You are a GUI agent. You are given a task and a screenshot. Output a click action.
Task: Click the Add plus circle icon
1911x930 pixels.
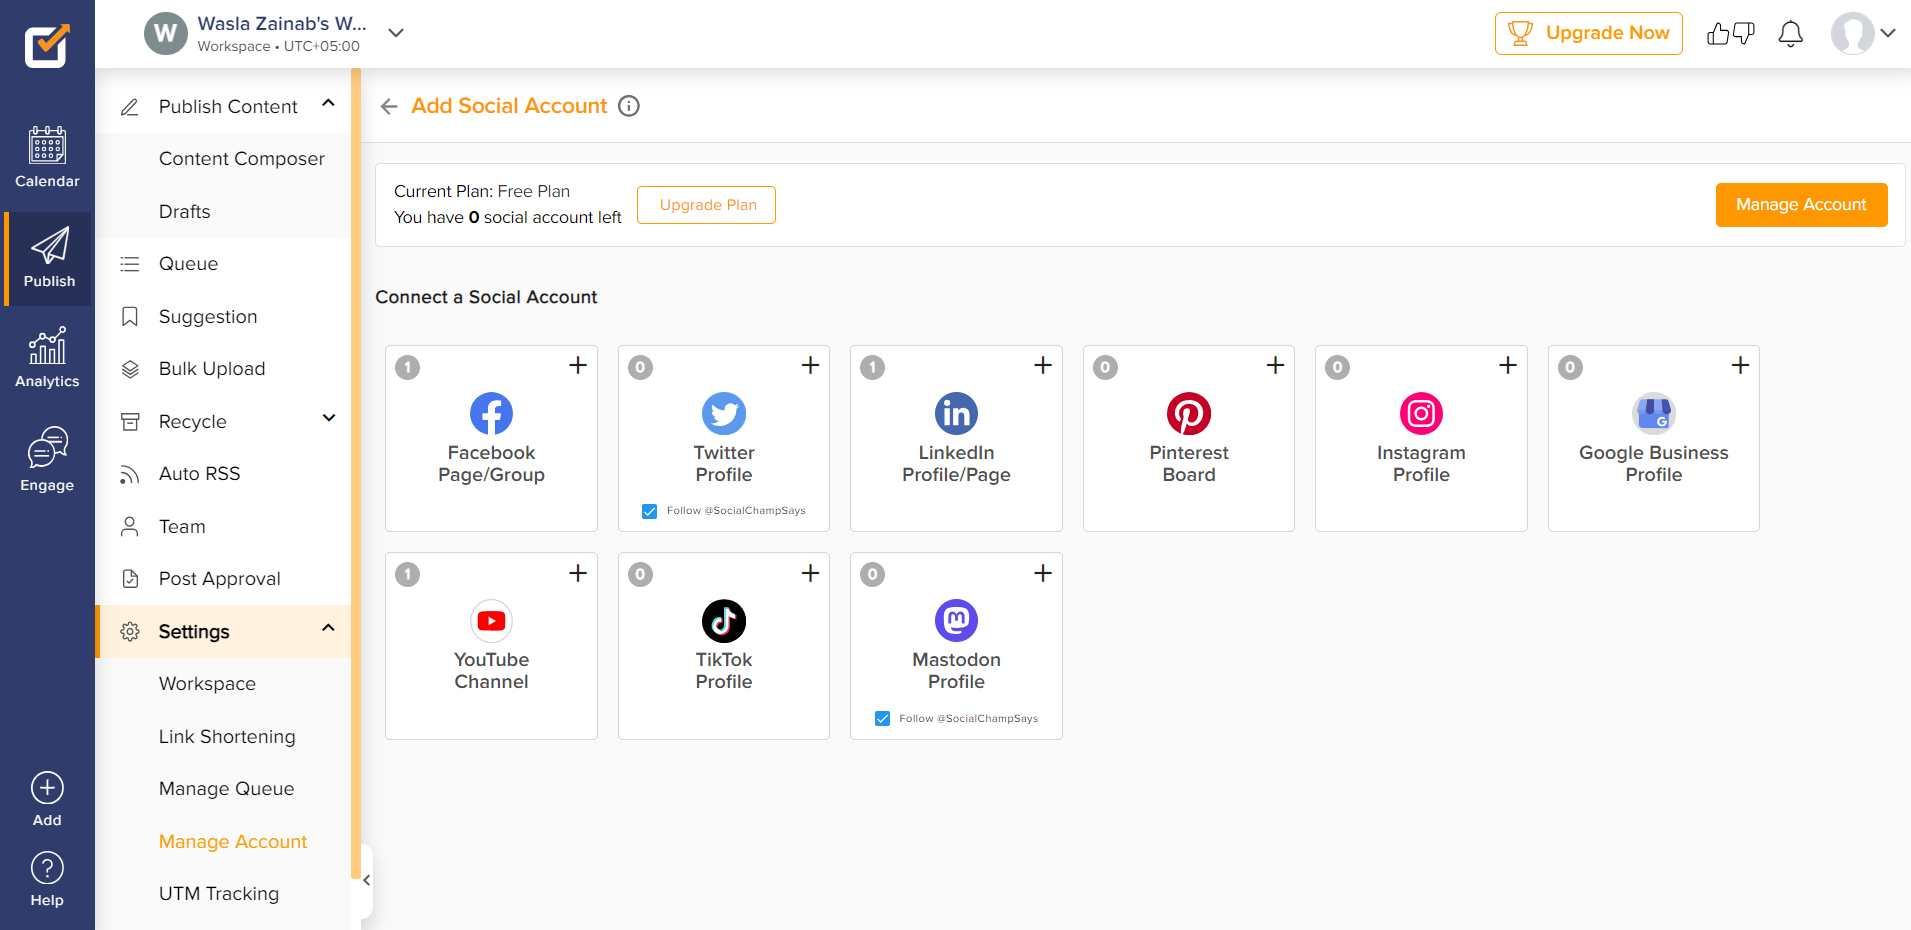click(x=47, y=788)
